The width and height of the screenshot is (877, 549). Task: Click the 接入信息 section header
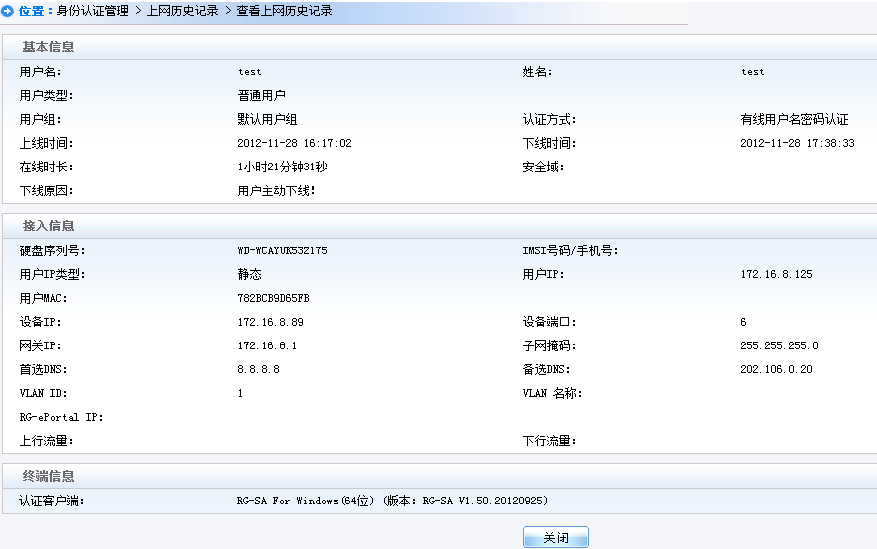coord(49,226)
